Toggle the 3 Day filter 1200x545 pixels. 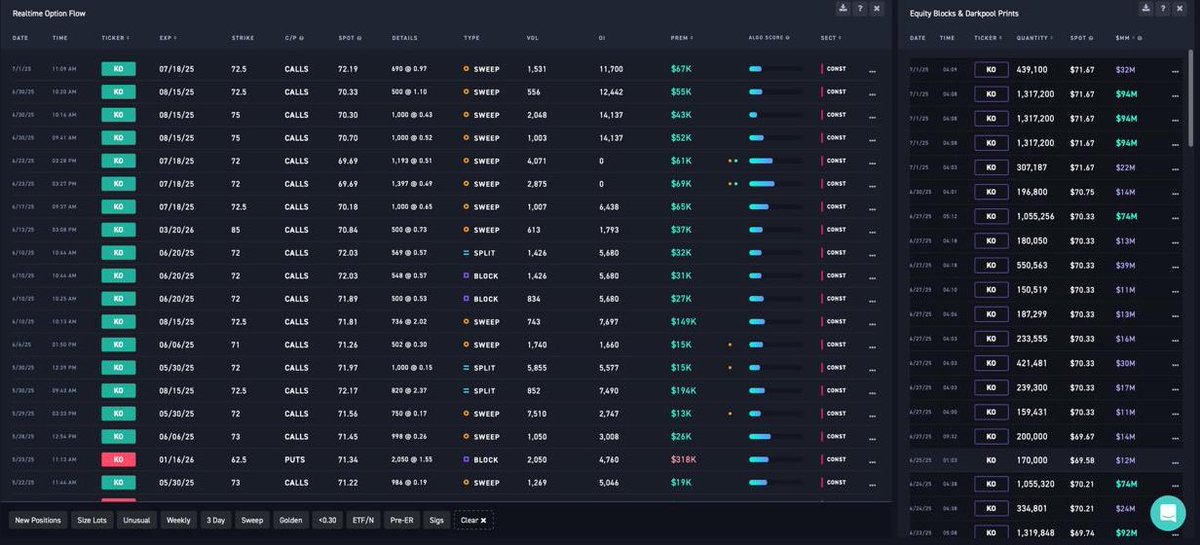pyautogui.click(x=216, y=520)
